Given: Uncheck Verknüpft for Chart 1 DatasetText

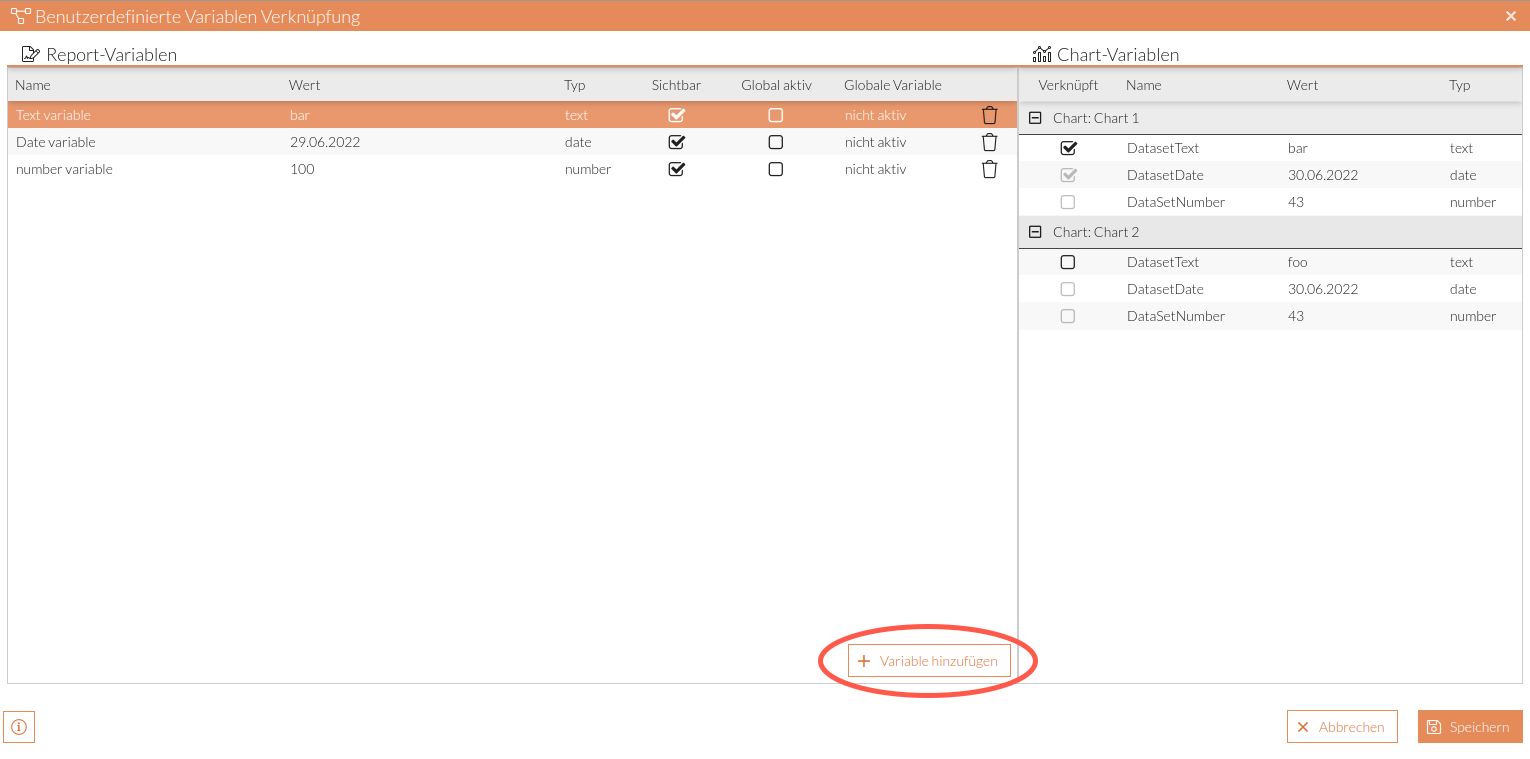Looking at the screenshot, I should tap(1068, 148).
